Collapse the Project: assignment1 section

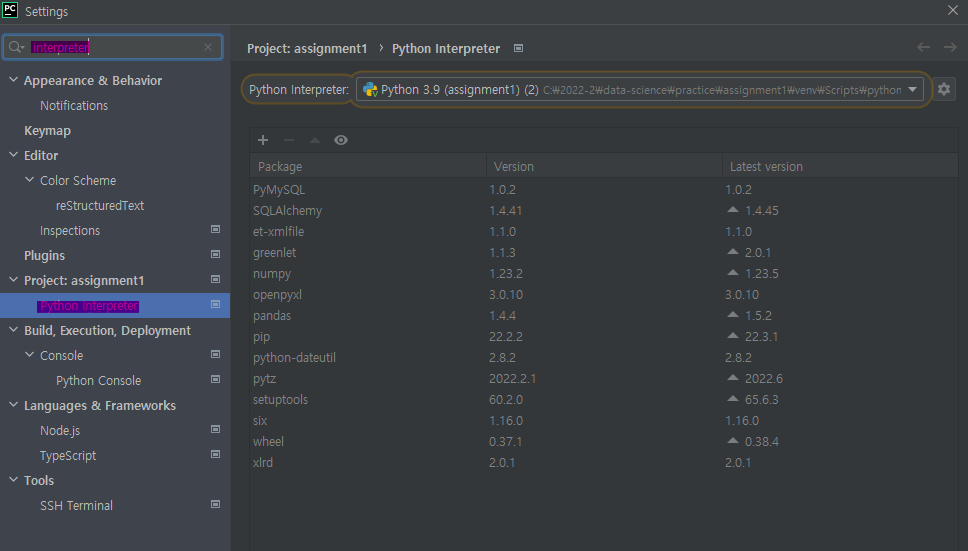pyautogui.click(x=14, y=280)
